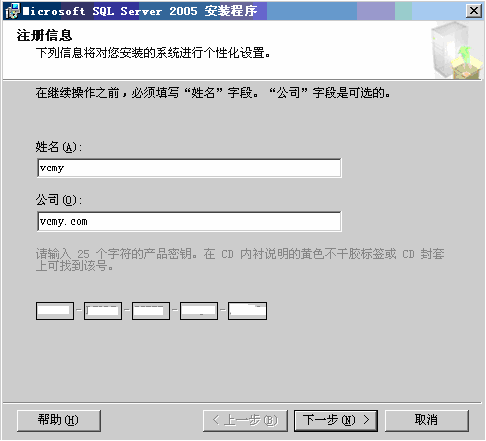
Task: Click the window title bar text
Action: pyautogui.click(x=140, y=11)
